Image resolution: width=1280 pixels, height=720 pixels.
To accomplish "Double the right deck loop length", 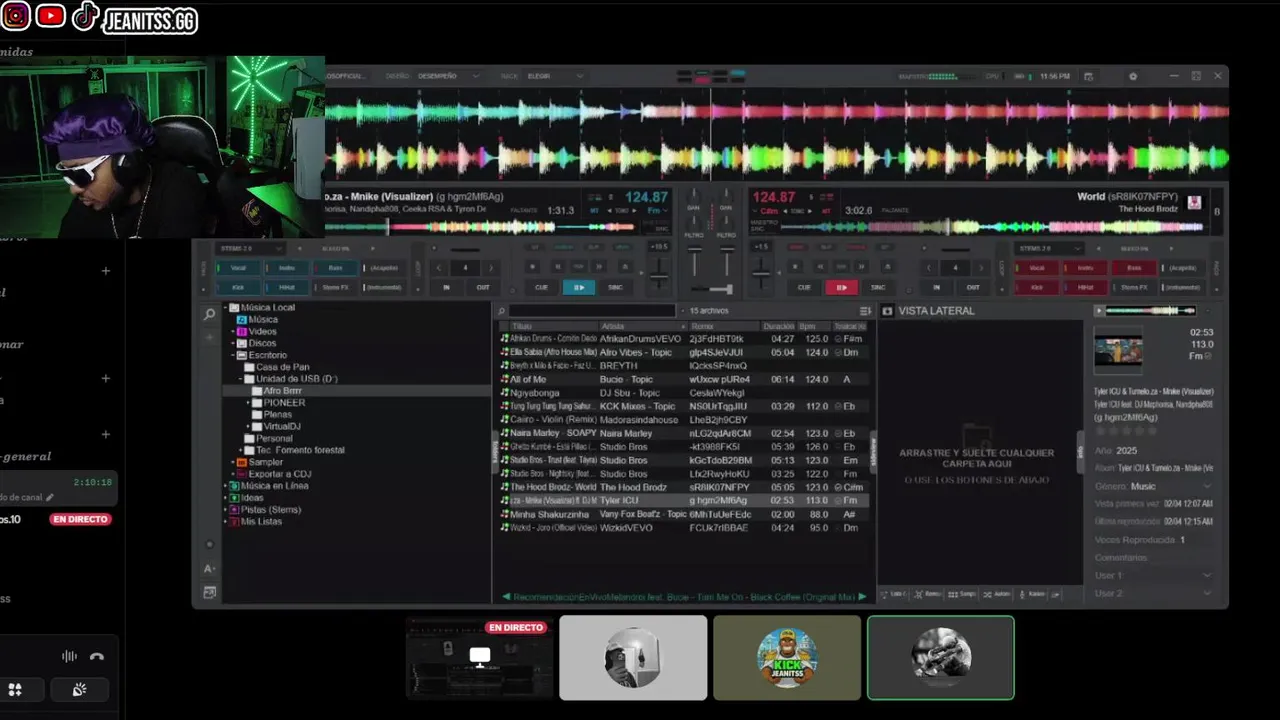I will pos(981,268).
